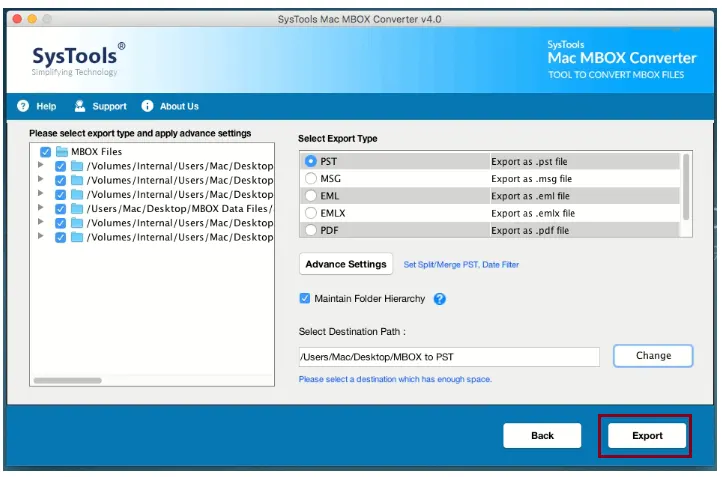Close the SysTools Mac MBOX Converter window

(x=17, y=19)
